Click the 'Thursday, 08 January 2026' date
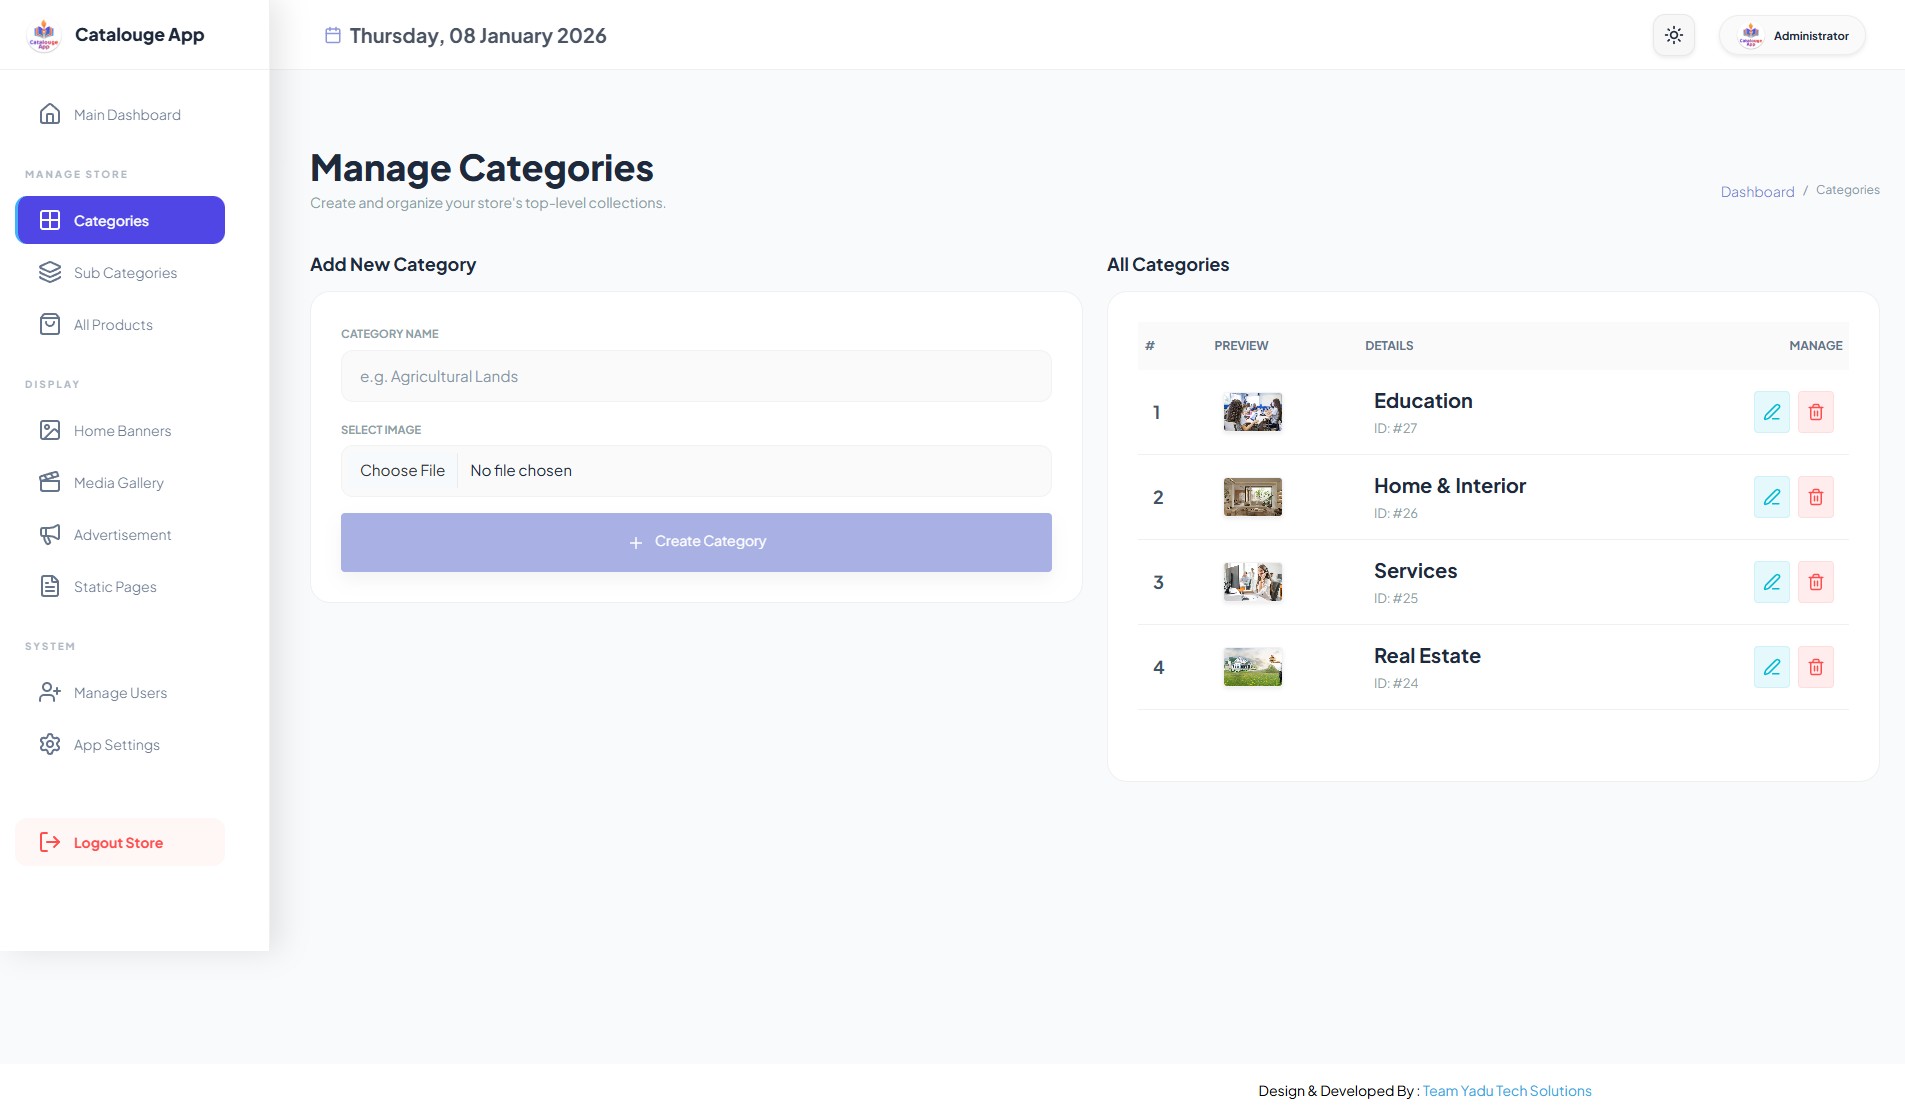This screenshot has width=1905, height=1117. click(478, 36)
